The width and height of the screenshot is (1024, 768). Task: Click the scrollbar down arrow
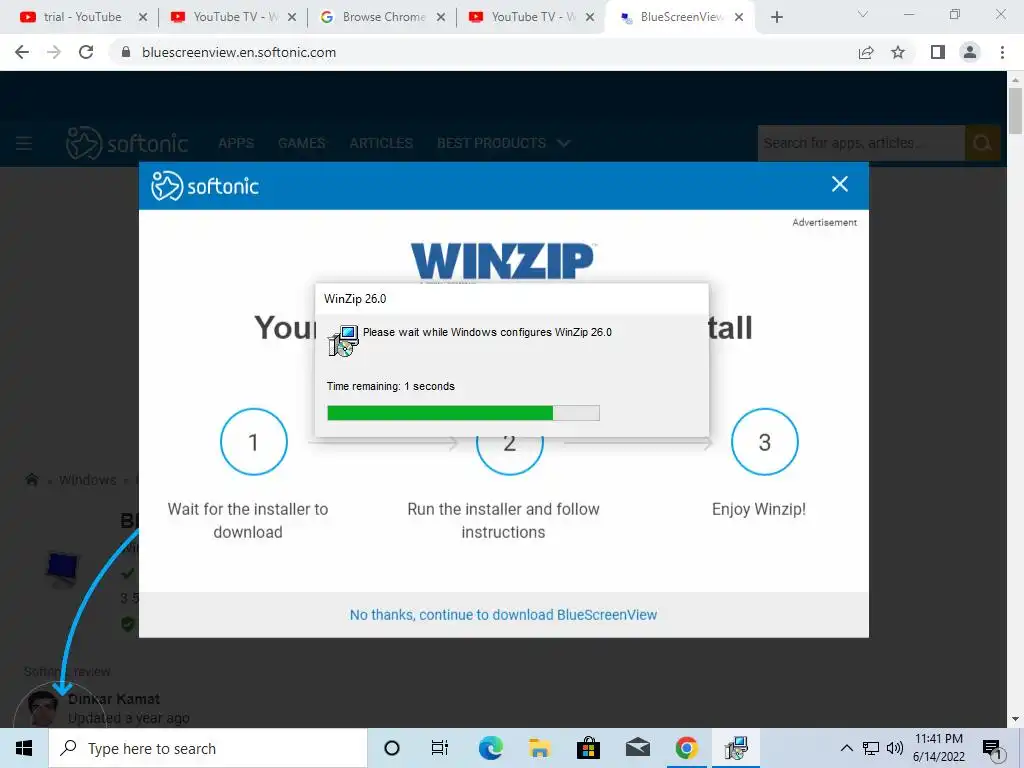[x=1015, y=719]
